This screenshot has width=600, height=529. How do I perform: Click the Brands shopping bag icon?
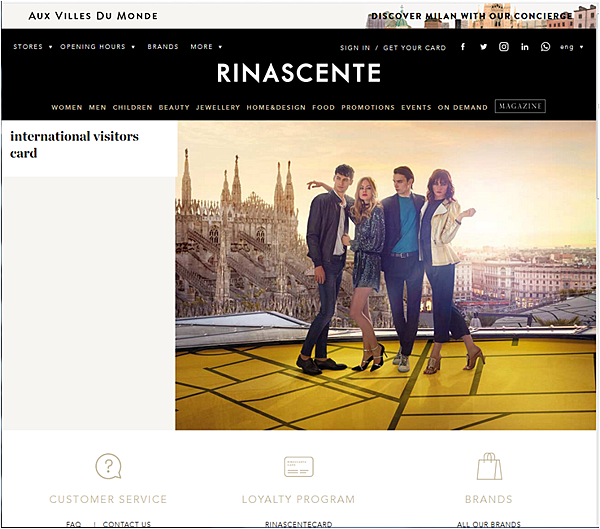tap(489, 466)
